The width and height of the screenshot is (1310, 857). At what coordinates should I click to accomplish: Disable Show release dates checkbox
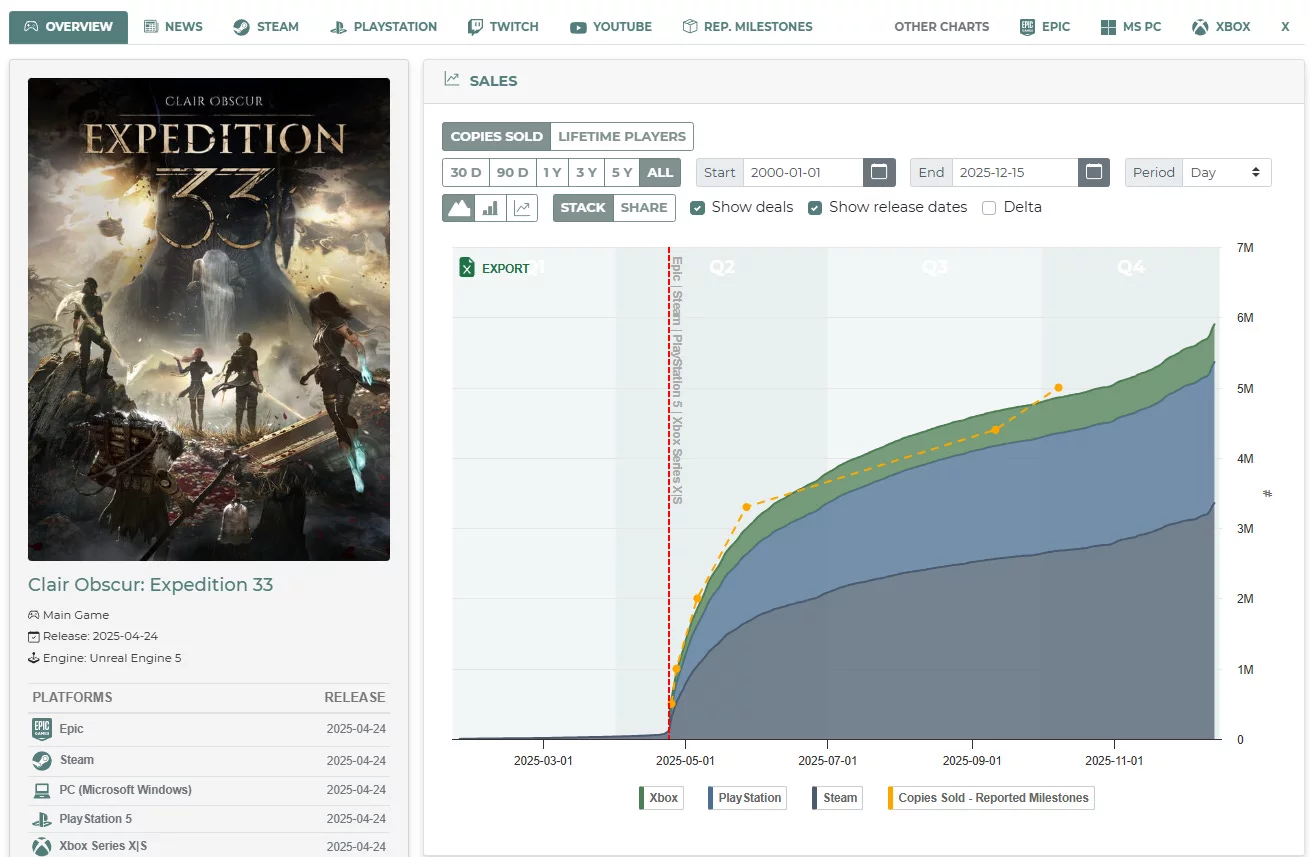pyautogui.click(x=815, y=208)
